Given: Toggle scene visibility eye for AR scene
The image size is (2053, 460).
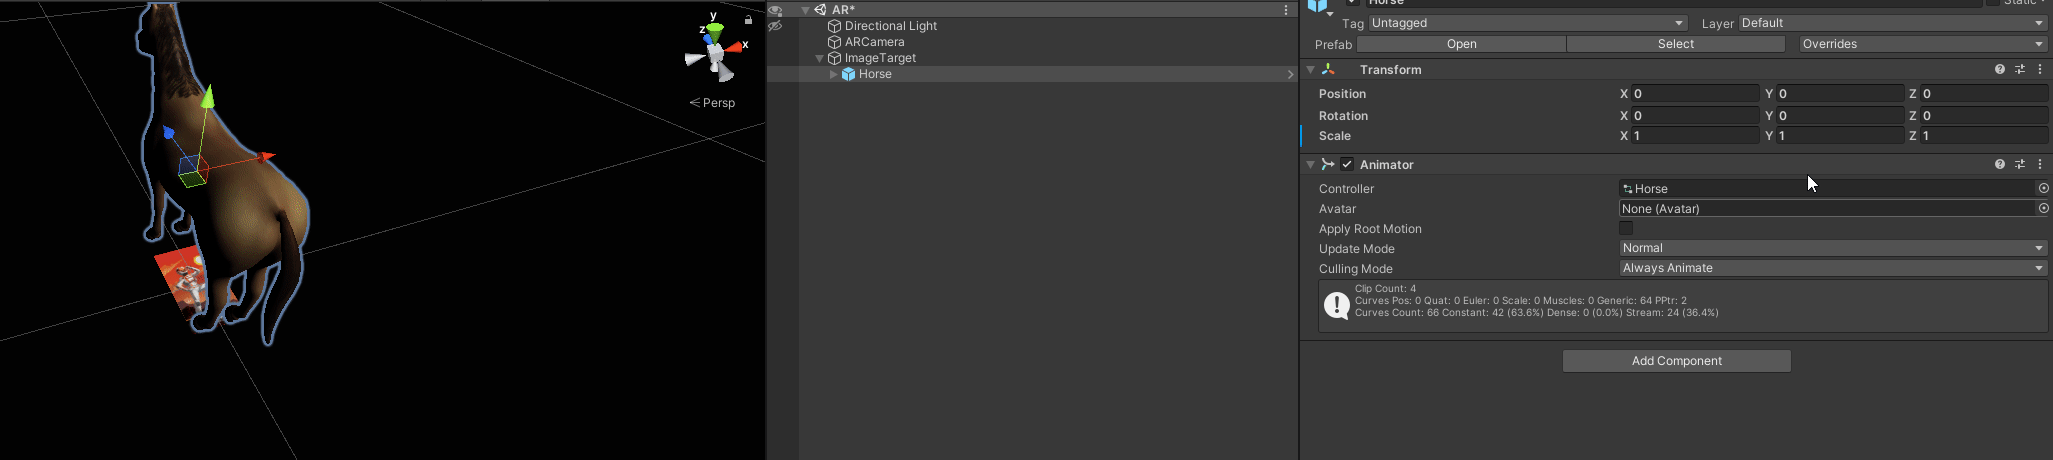Looking at the screenshot, I should 775,10.
